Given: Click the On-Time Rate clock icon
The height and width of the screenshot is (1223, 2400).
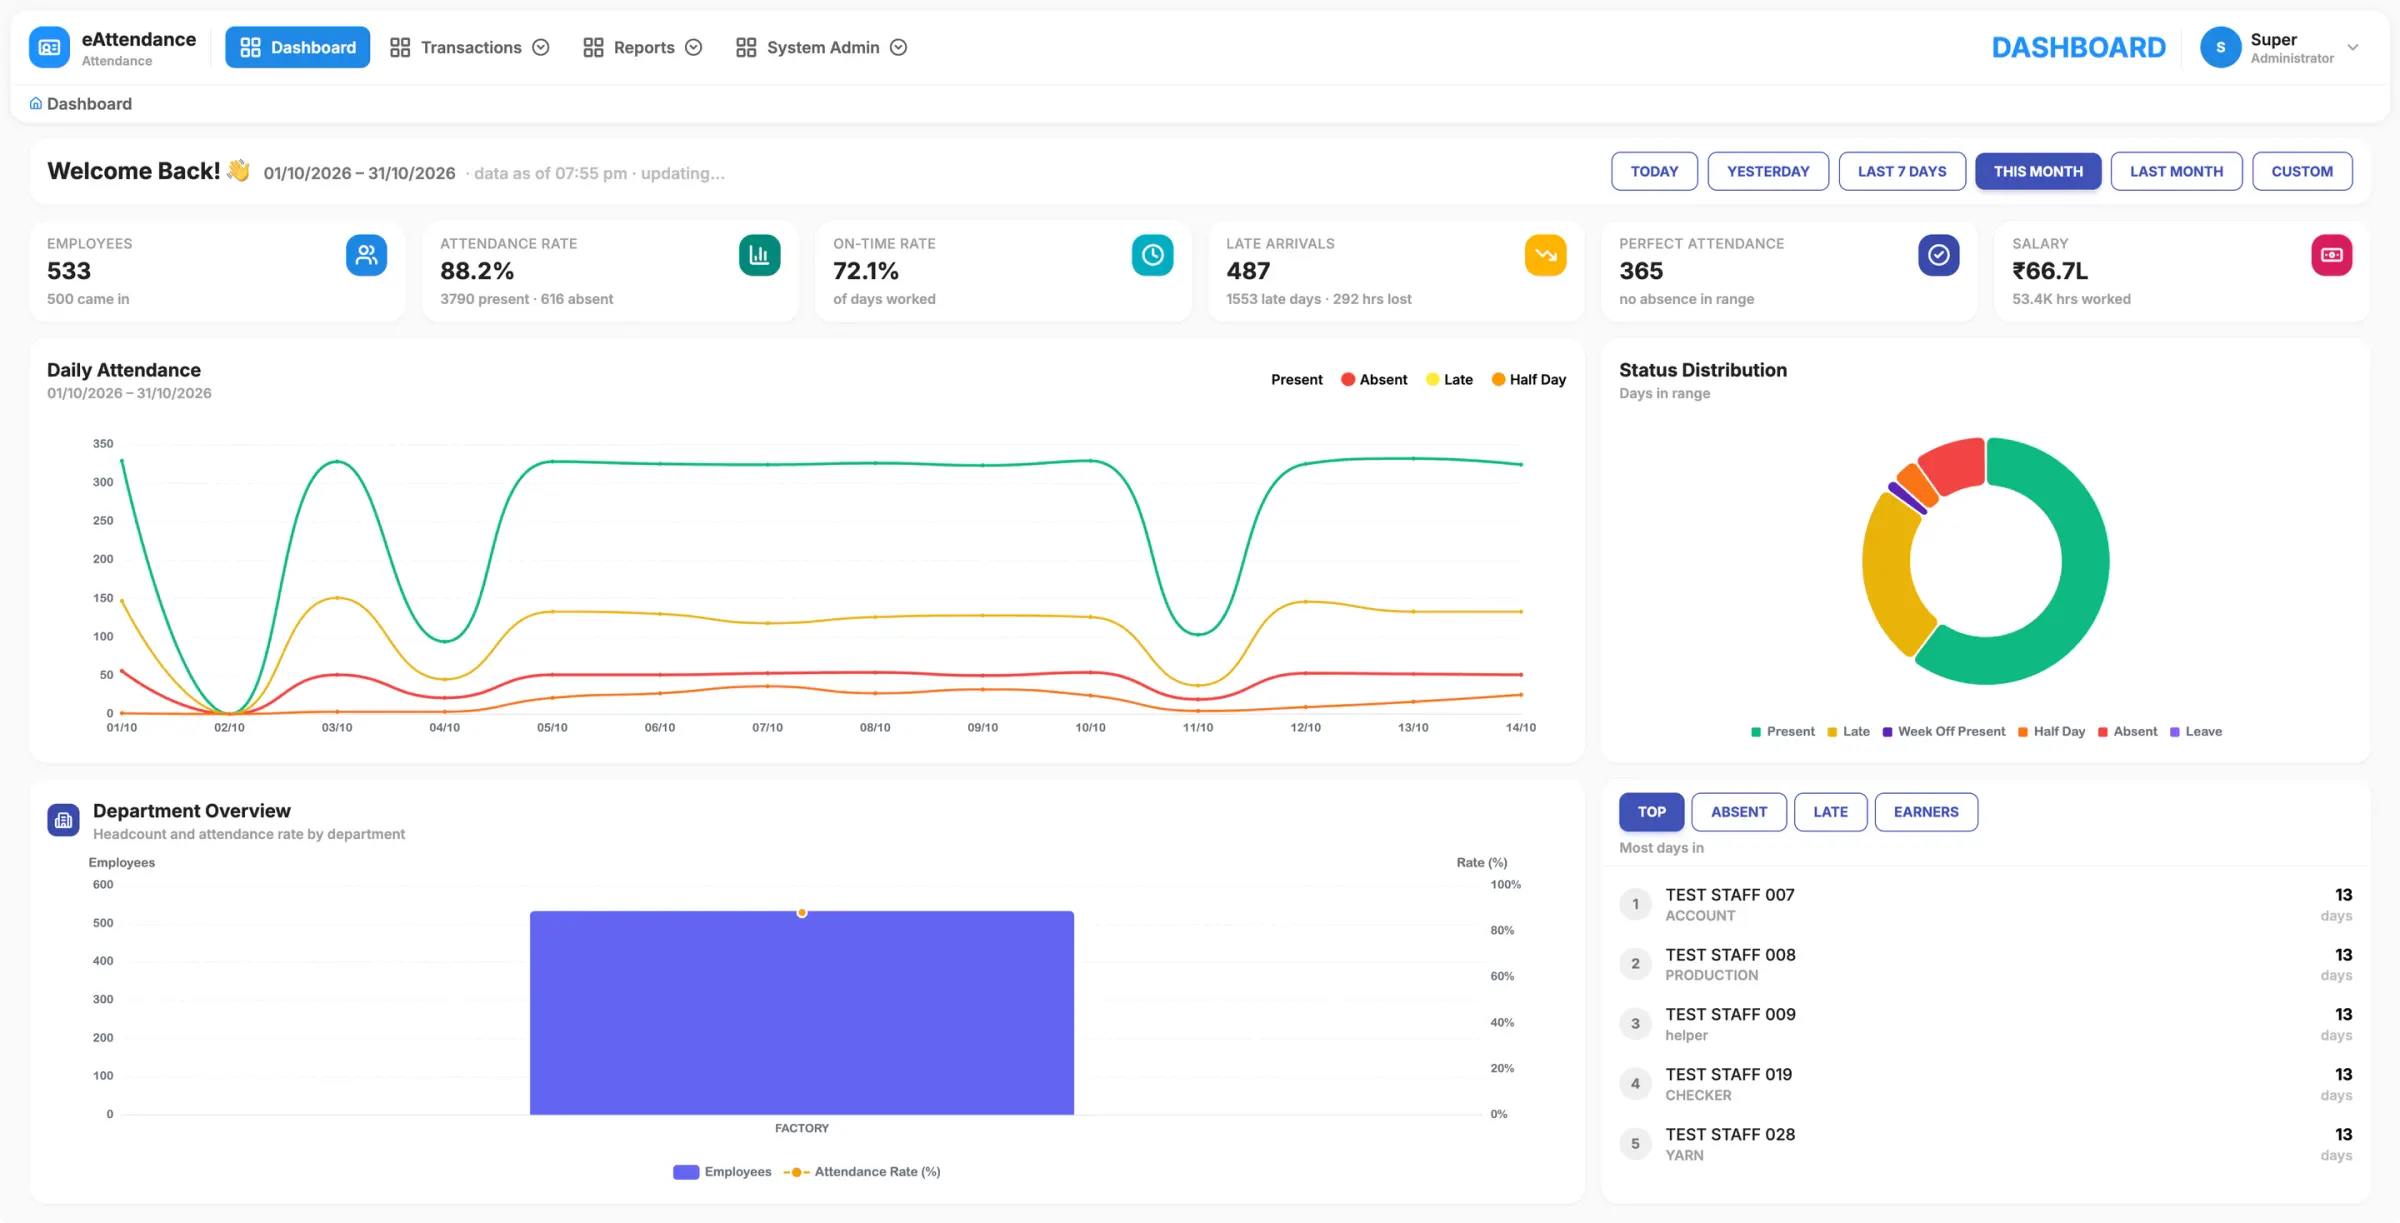Looking at the screenshot, I should [1152, 255].
